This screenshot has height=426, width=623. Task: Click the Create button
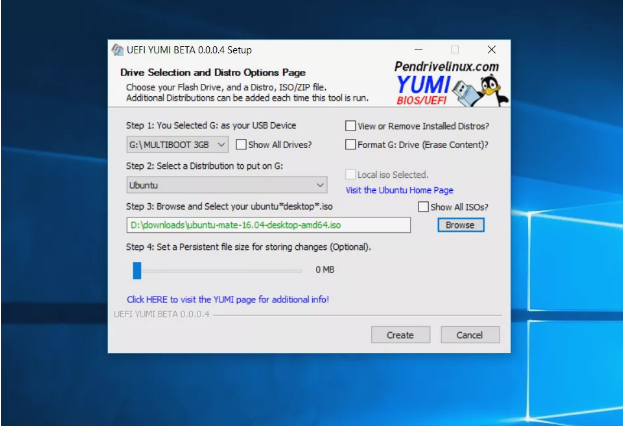click(400, 335)
